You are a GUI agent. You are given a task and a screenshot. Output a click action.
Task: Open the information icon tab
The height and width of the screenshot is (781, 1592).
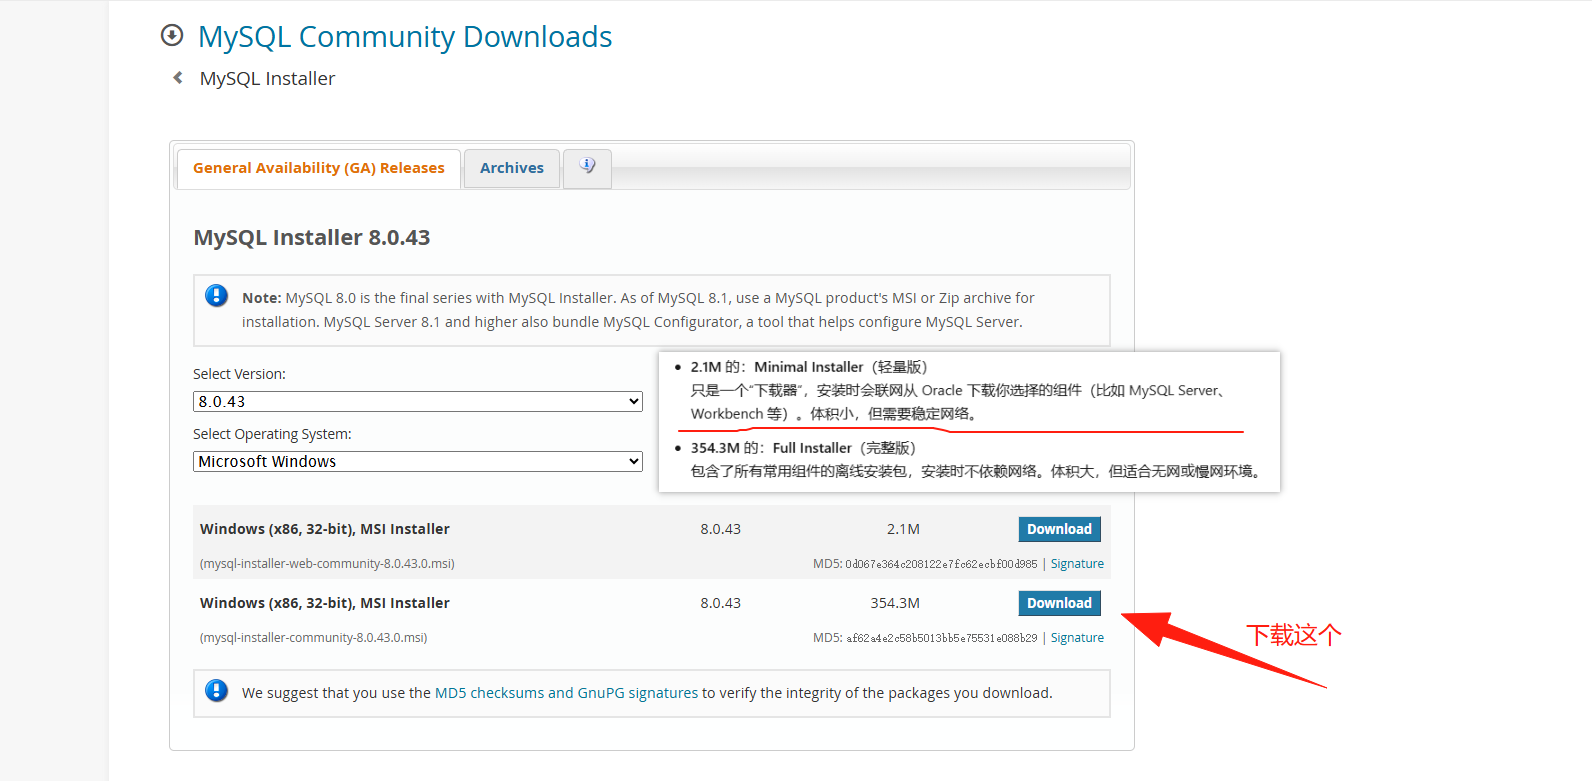pos(587,167)
